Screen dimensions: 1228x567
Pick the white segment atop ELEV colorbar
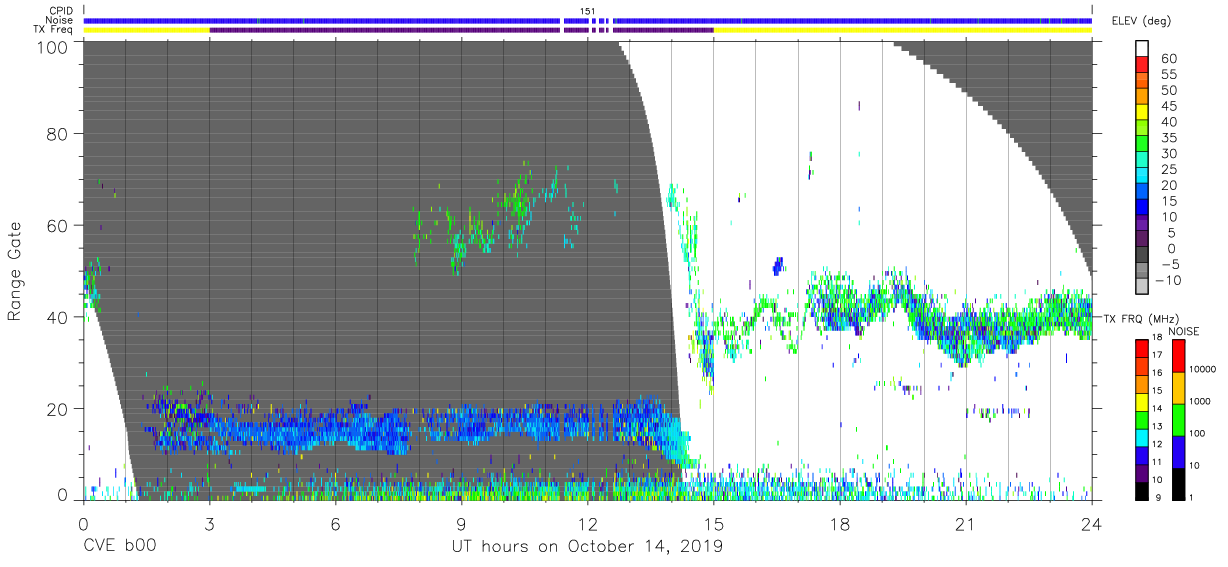click(1144, 49)
